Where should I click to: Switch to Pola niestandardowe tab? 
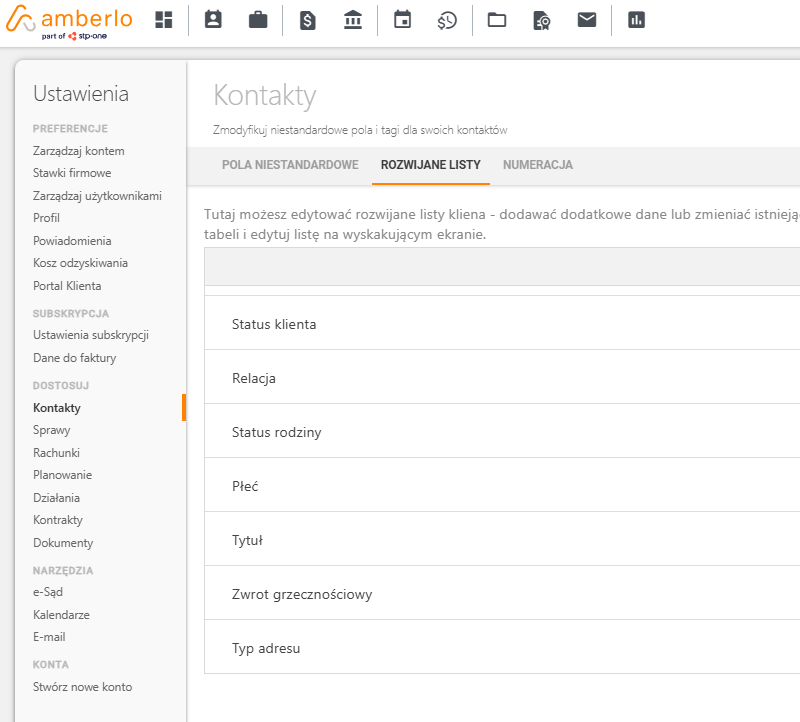click(290, 165)
